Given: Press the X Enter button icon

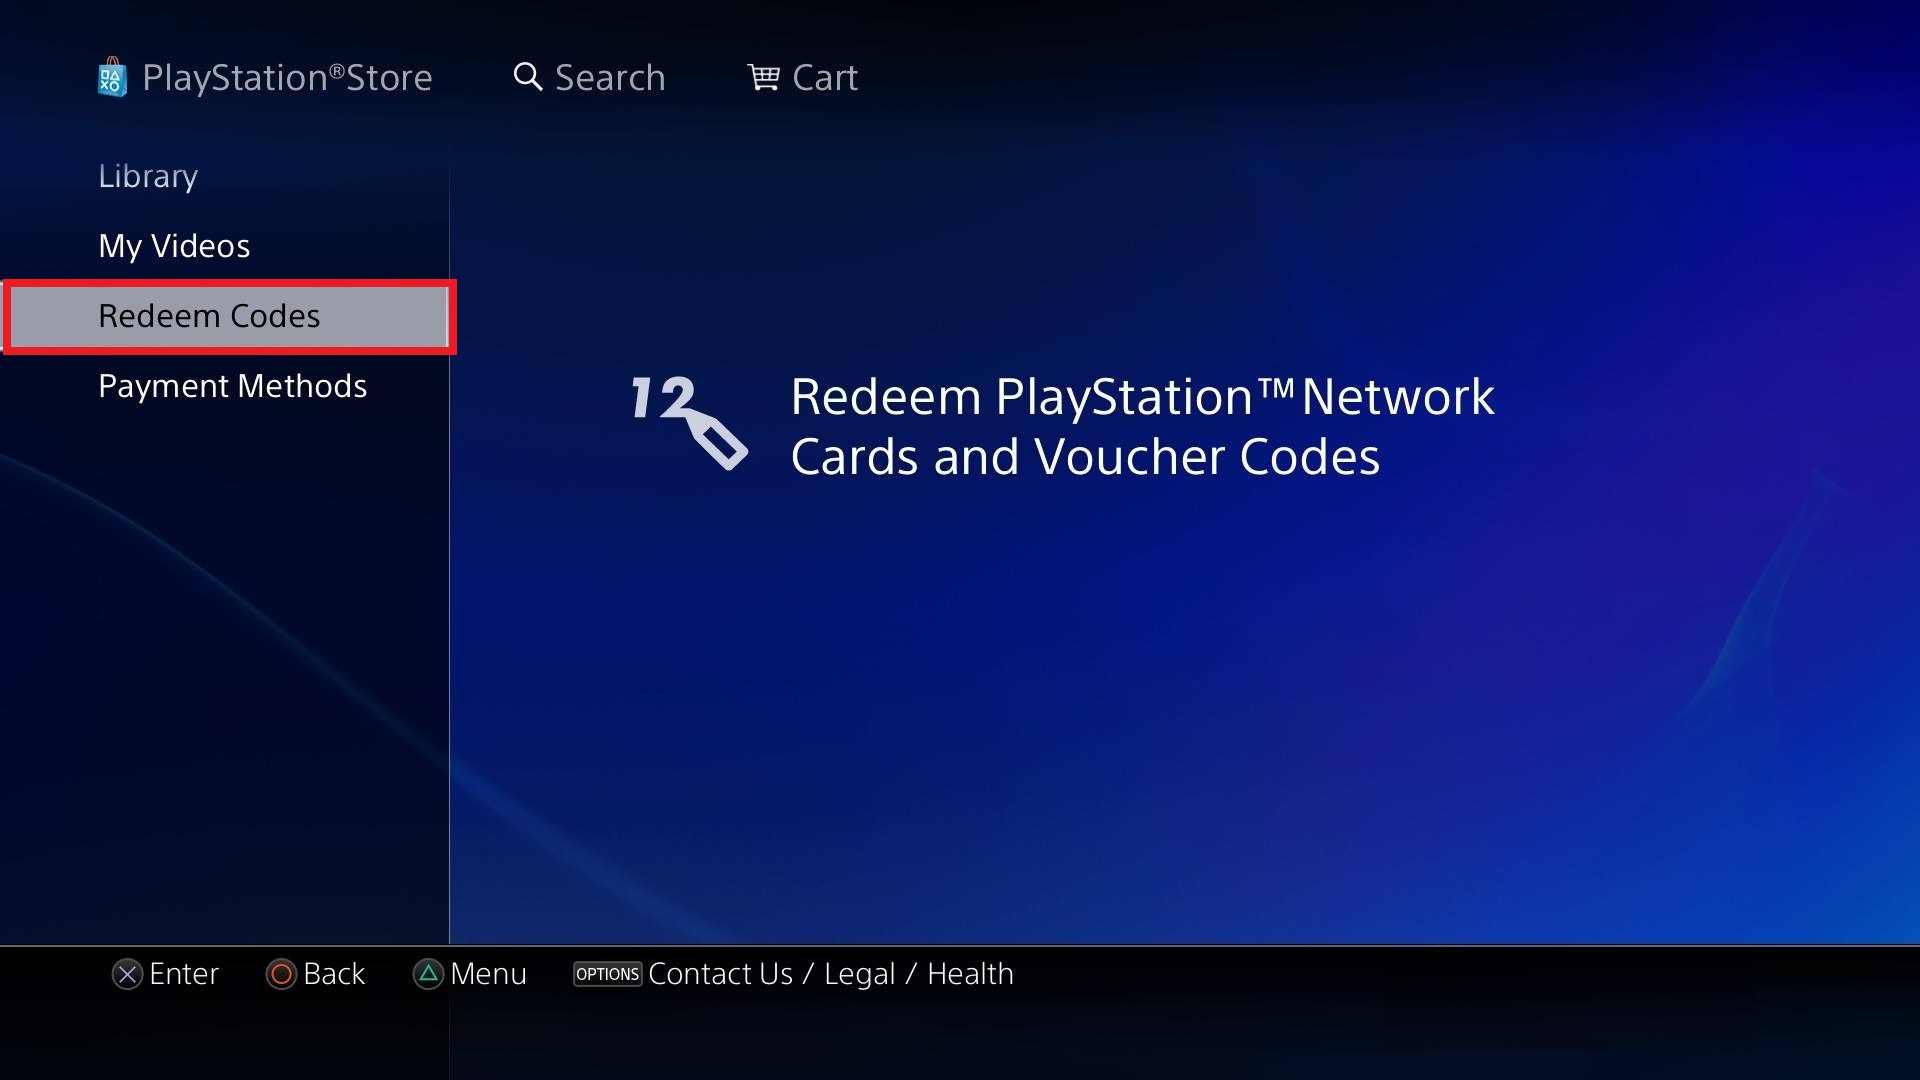Looking at the screenshot, I should point(127,973).
